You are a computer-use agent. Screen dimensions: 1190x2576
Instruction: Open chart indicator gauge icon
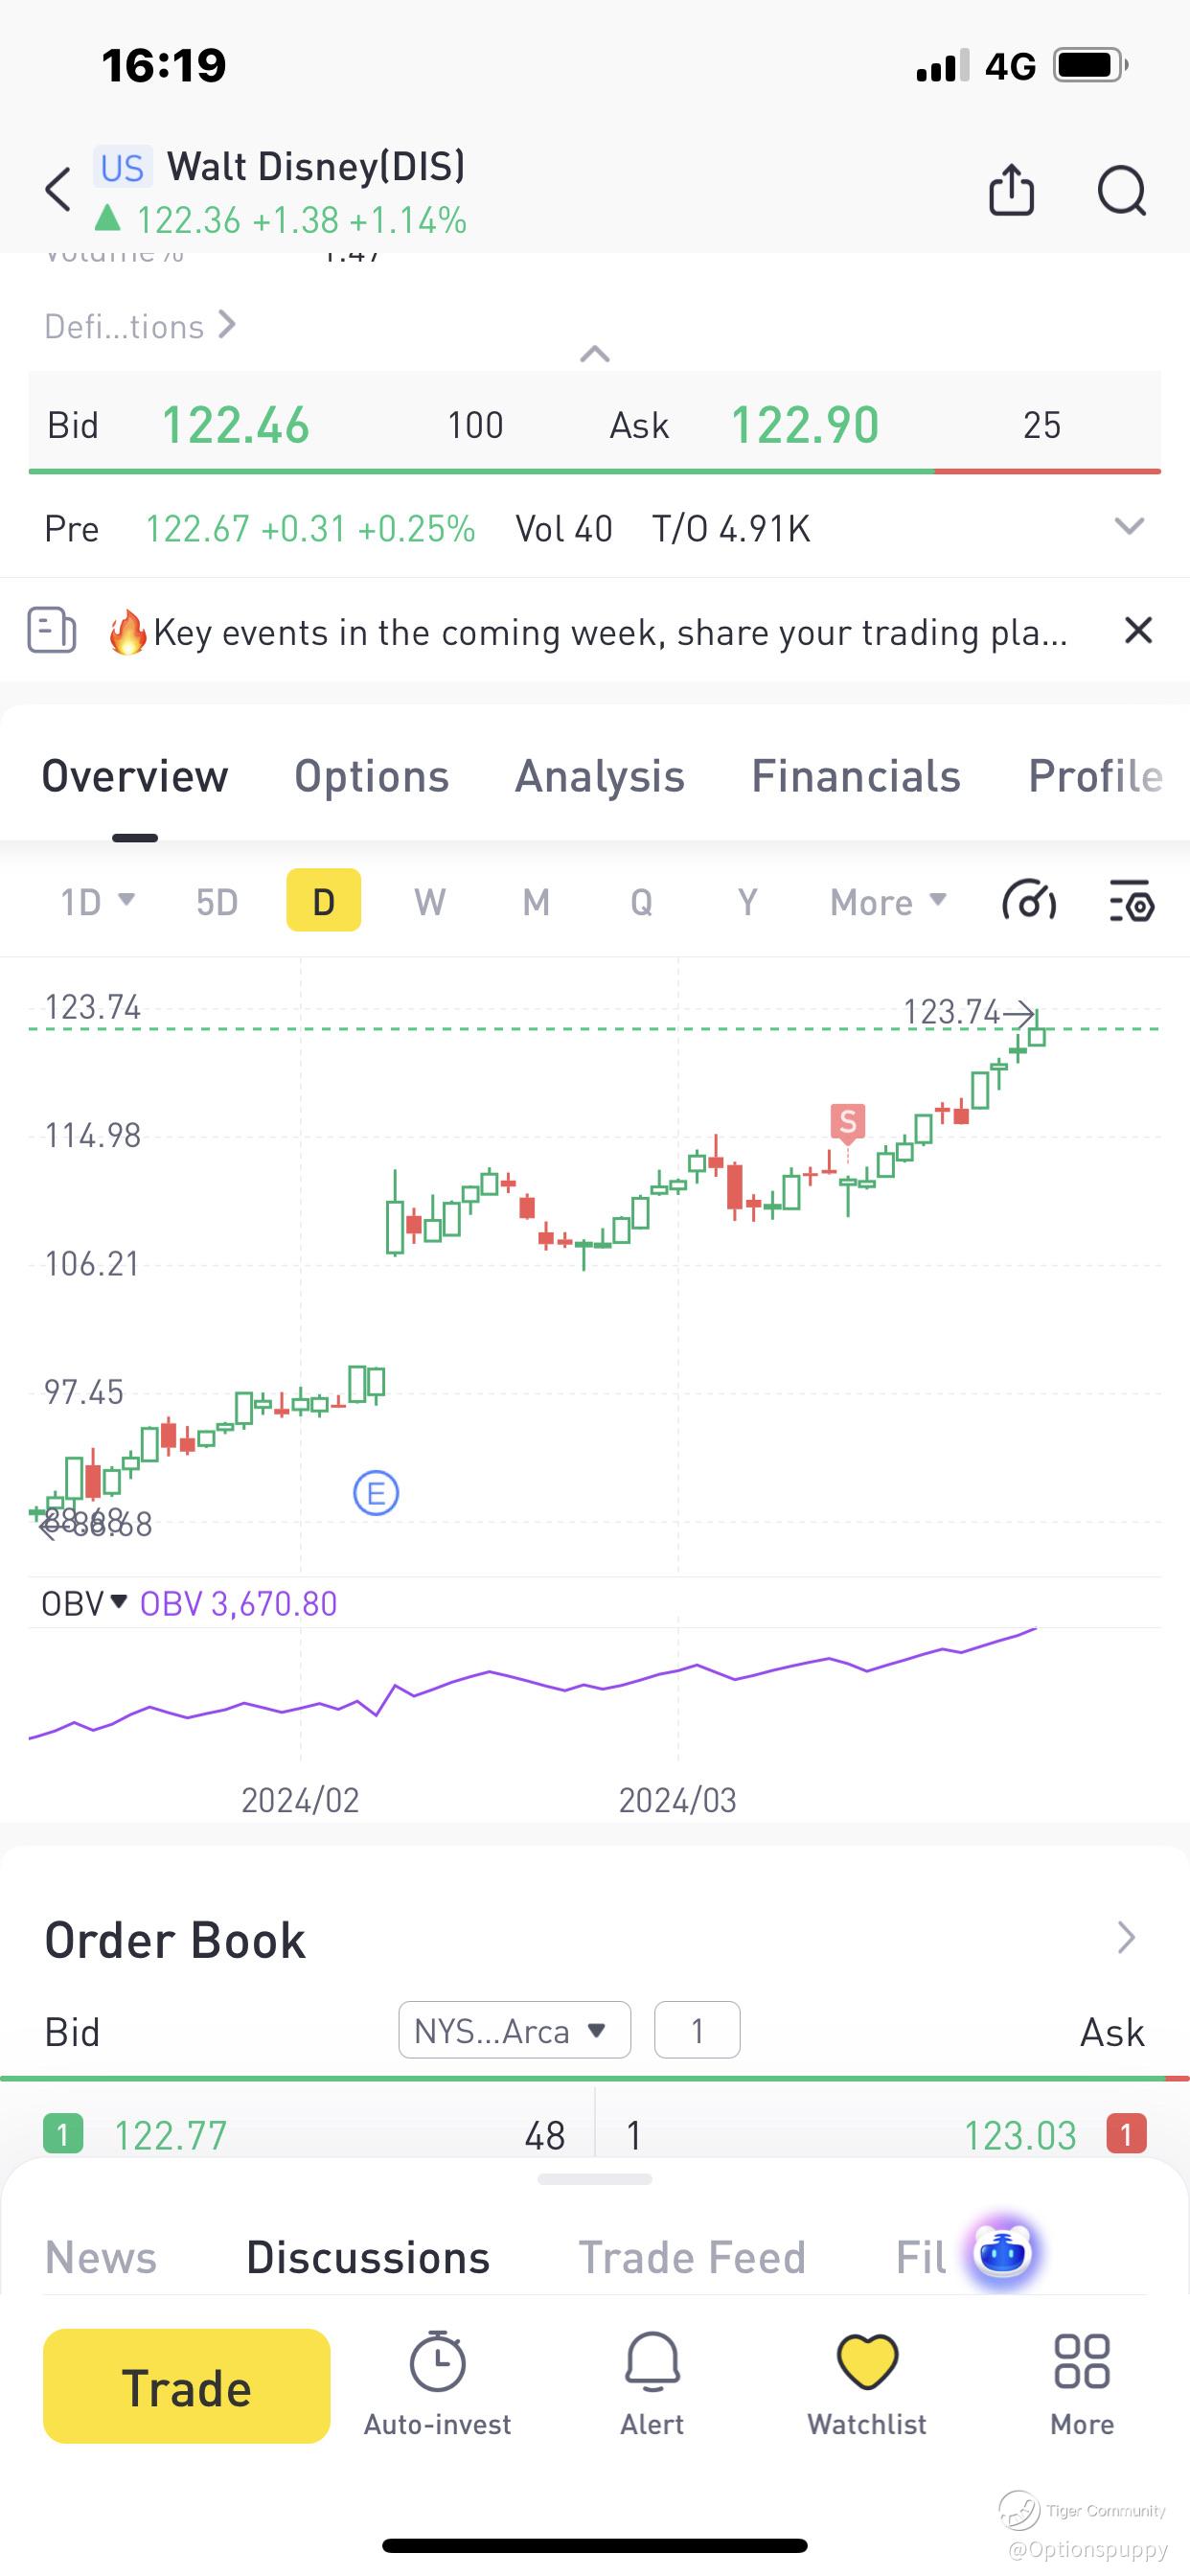pos(1029,901)
